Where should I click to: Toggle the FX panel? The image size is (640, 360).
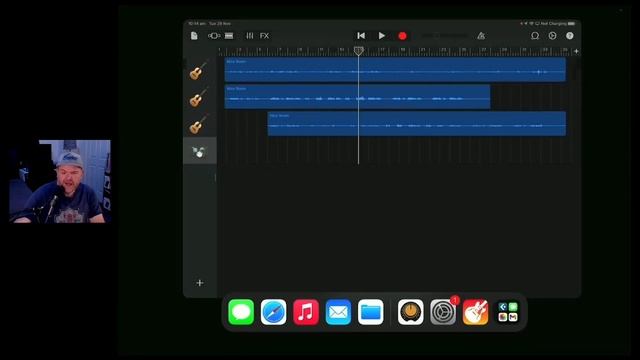[x=264, y=36]
